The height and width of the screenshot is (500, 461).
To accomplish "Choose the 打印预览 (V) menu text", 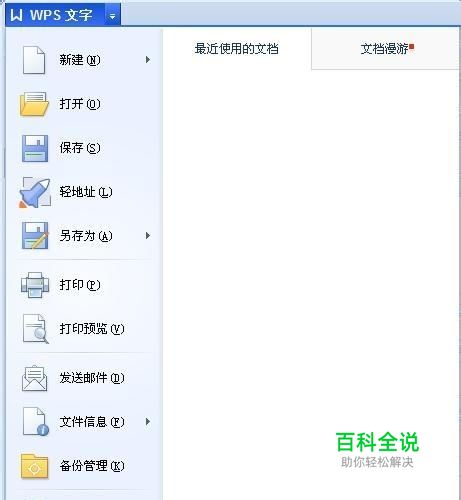I will click(x=92, y=329).
